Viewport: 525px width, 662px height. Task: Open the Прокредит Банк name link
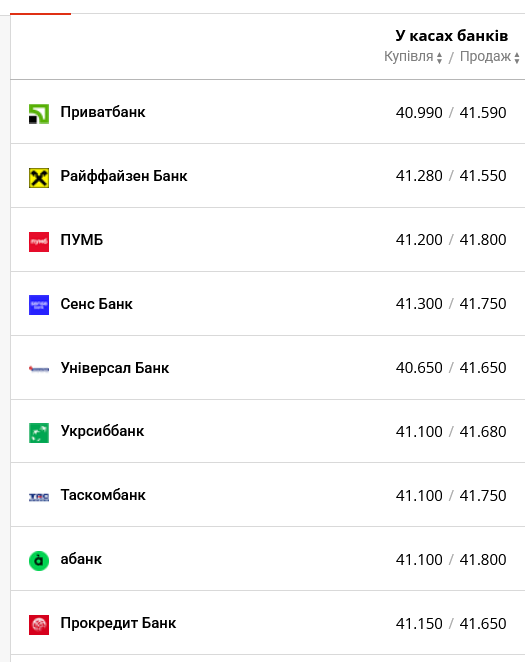tap(118, 623)
